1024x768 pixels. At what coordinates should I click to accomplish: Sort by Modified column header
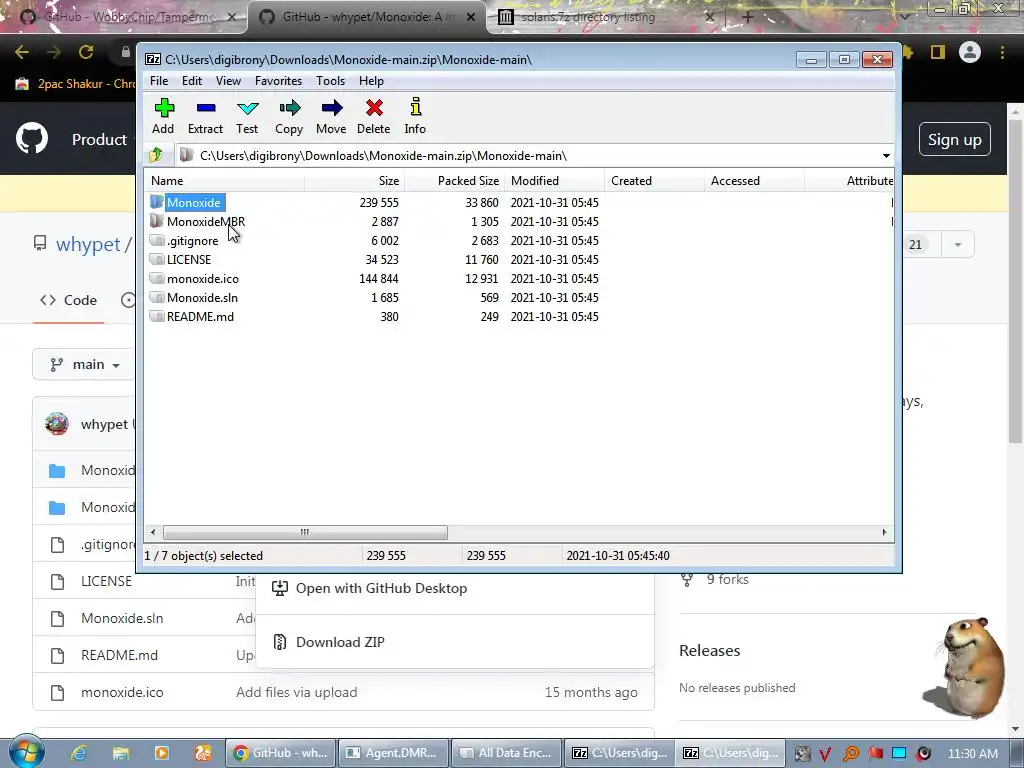554,181
